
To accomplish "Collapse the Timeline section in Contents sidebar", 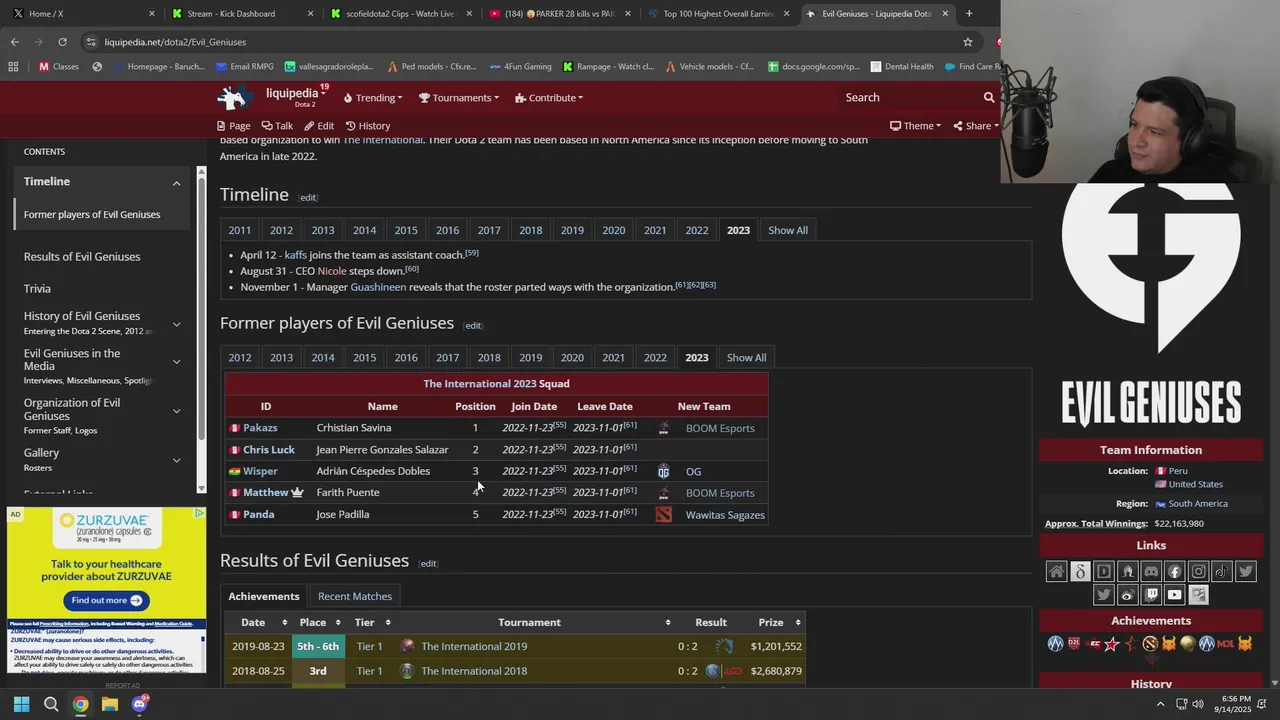I will 176,183.
